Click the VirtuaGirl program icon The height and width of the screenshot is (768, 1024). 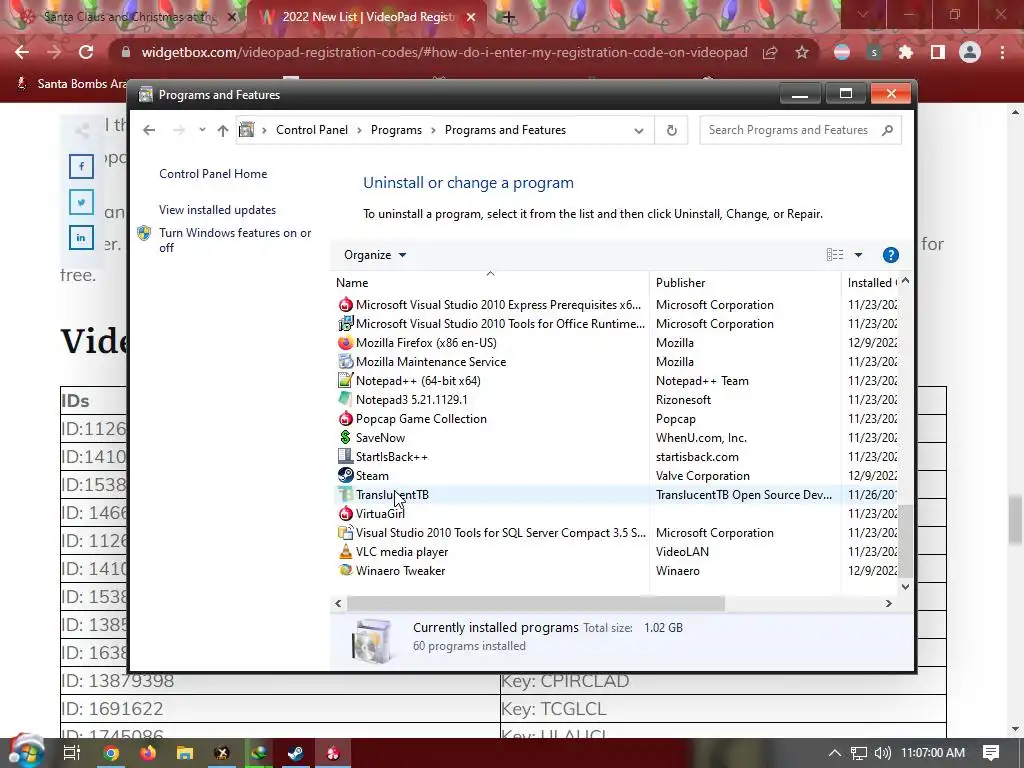coord(345,514)
